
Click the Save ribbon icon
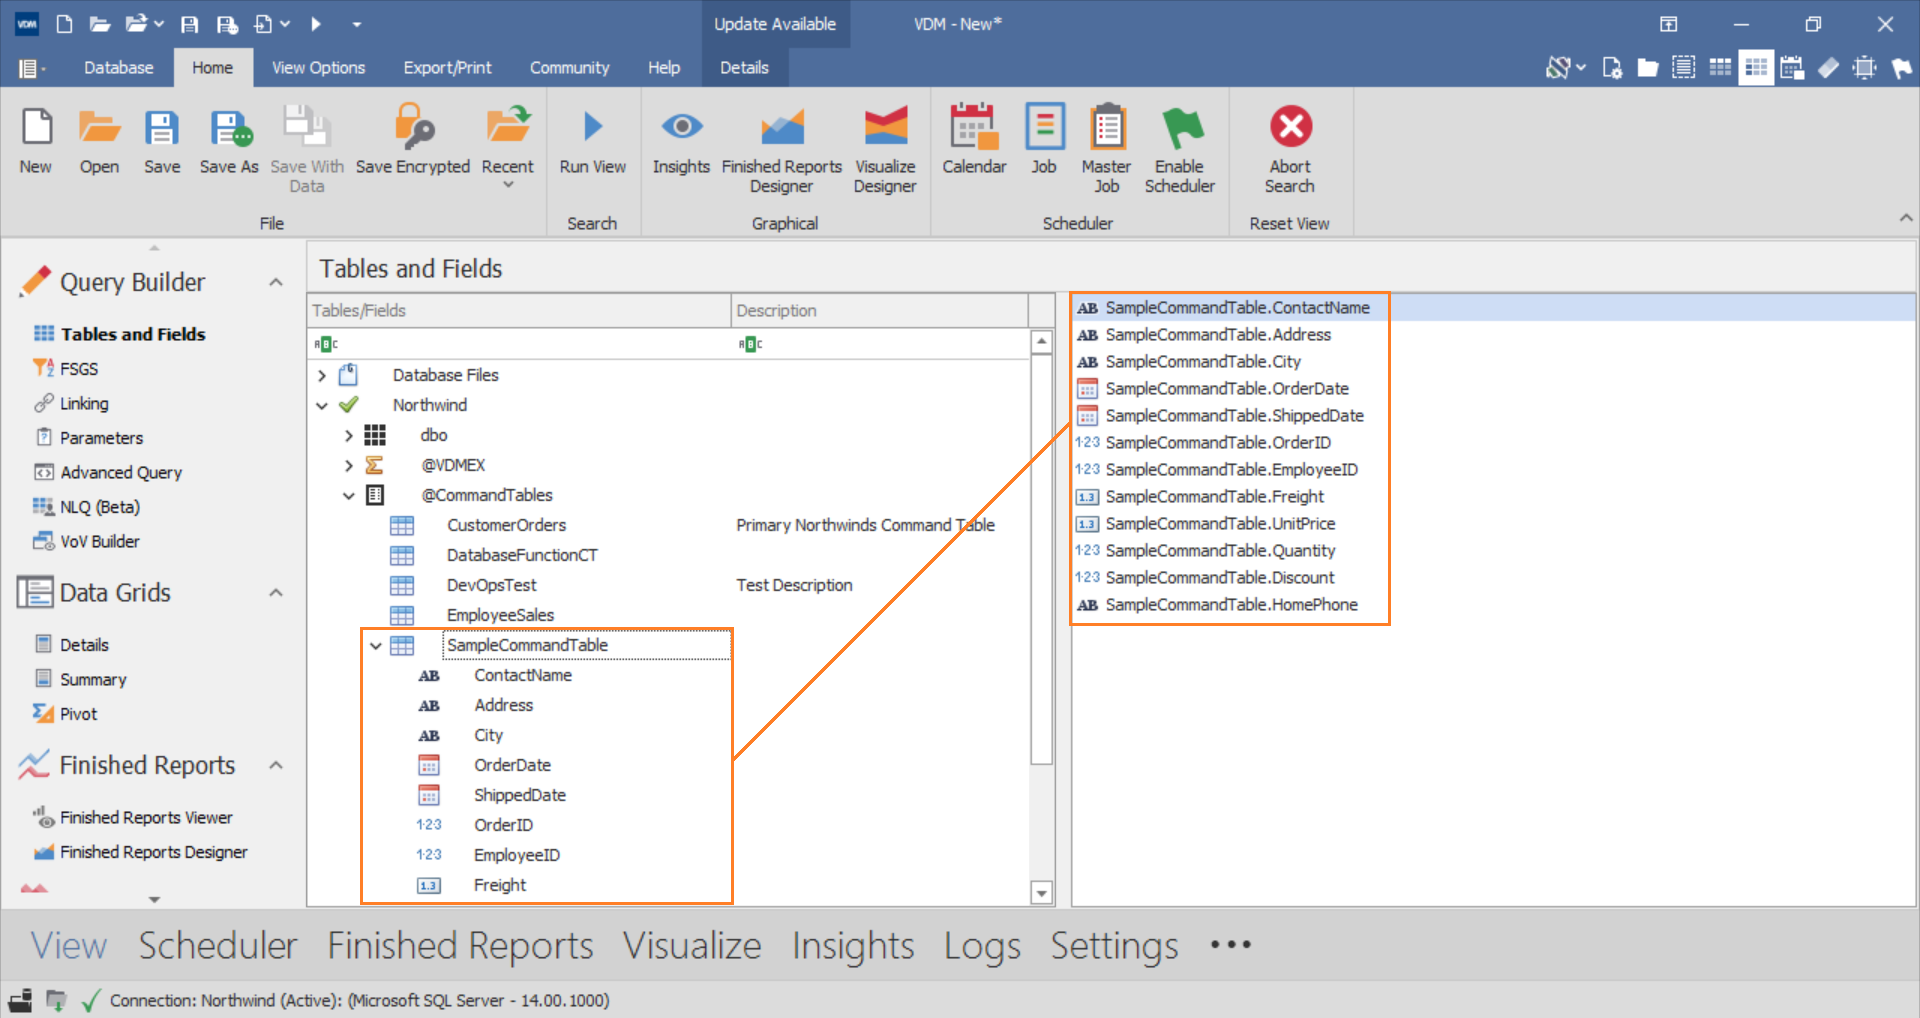point(161,128)
